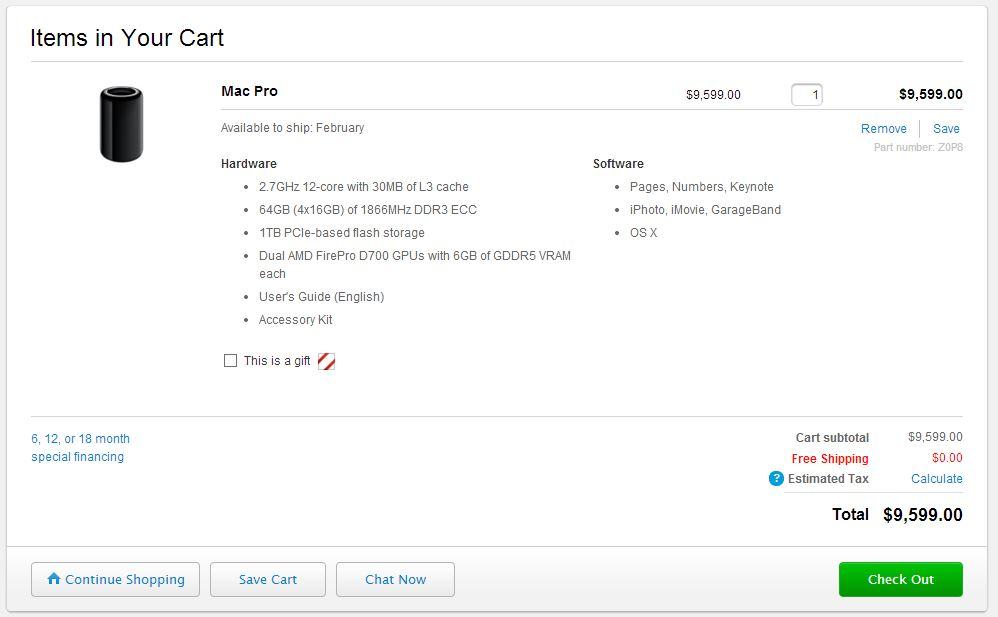
Task: Remove the Mac Pro from cart
Action: click(883, 129)
